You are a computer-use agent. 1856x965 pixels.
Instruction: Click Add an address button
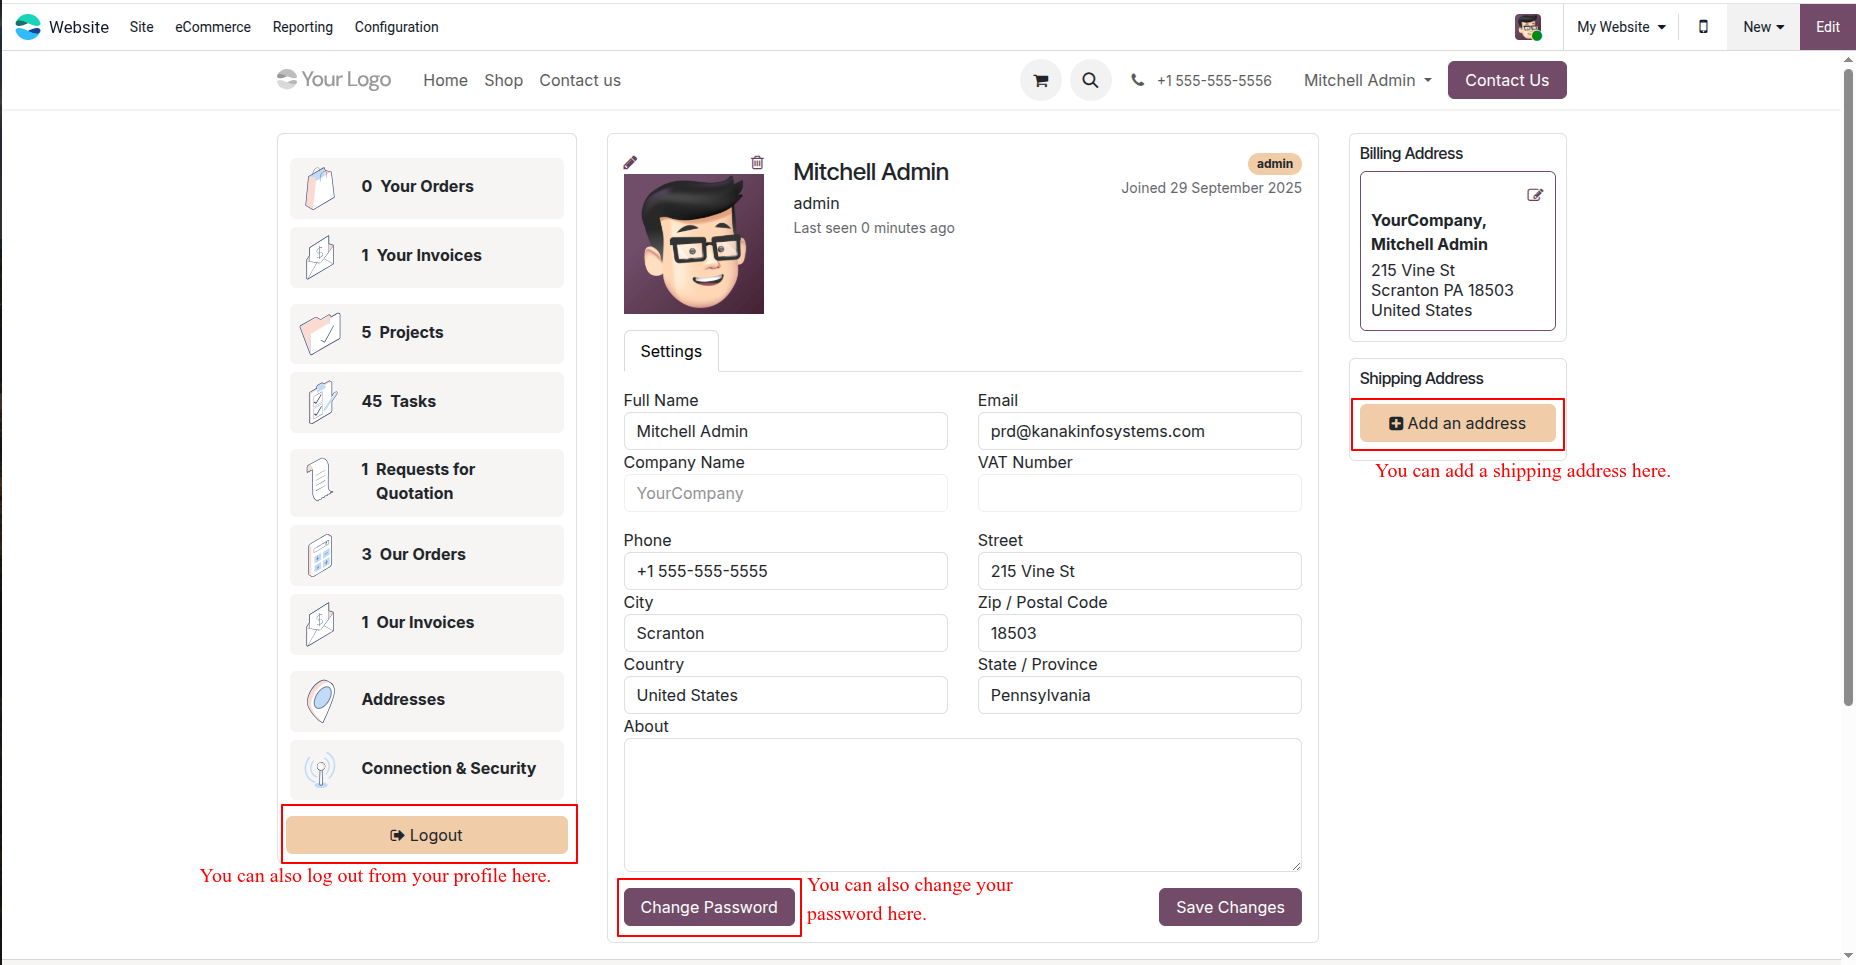coord(1458,423)
